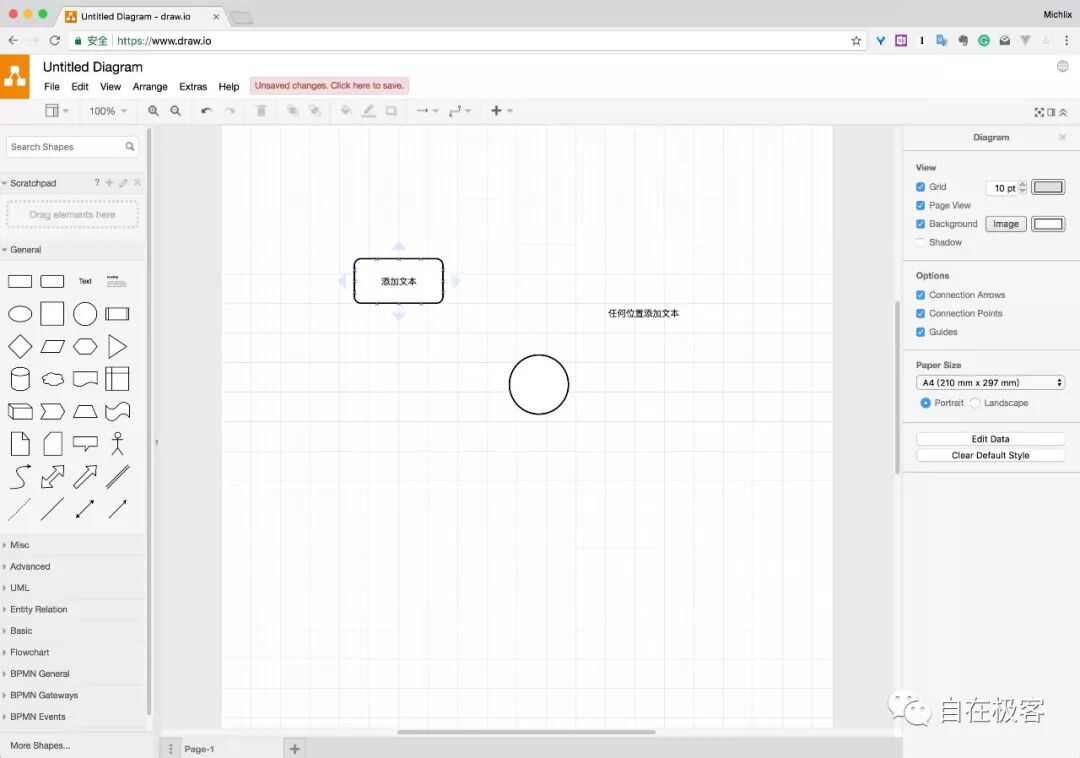Select the Landscape radio button

point(975,403)
